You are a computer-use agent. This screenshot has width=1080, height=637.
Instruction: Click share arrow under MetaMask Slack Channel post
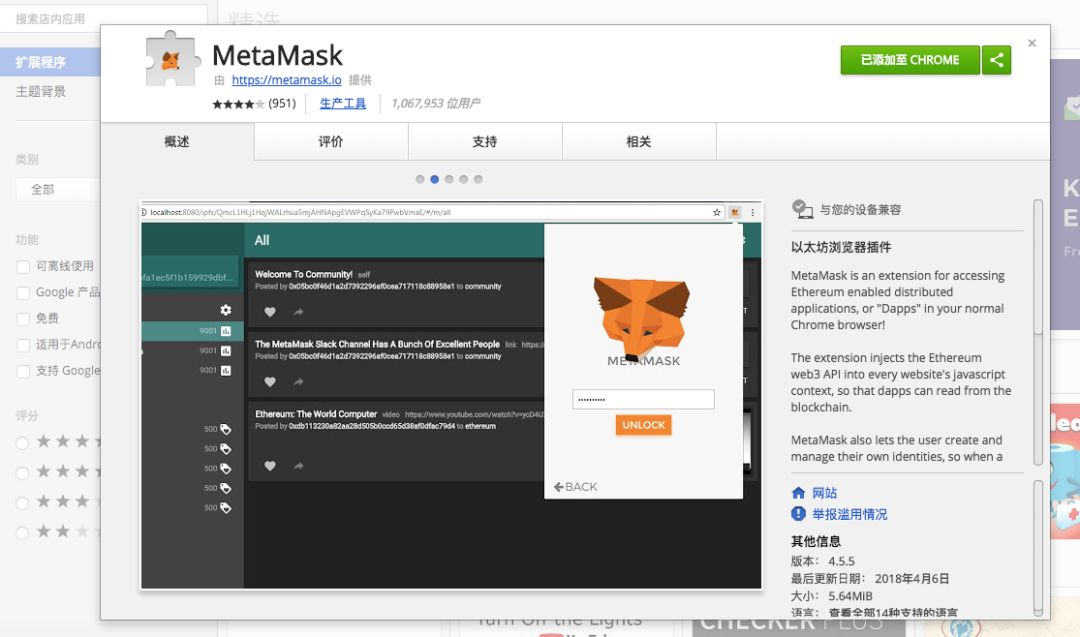click(x=298, y=382)
